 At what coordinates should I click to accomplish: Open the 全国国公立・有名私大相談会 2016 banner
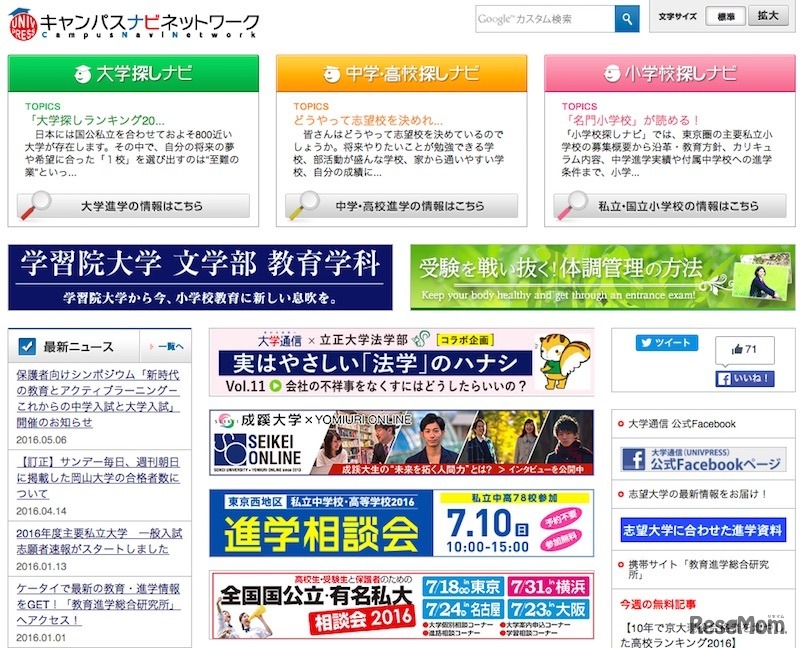402,605
